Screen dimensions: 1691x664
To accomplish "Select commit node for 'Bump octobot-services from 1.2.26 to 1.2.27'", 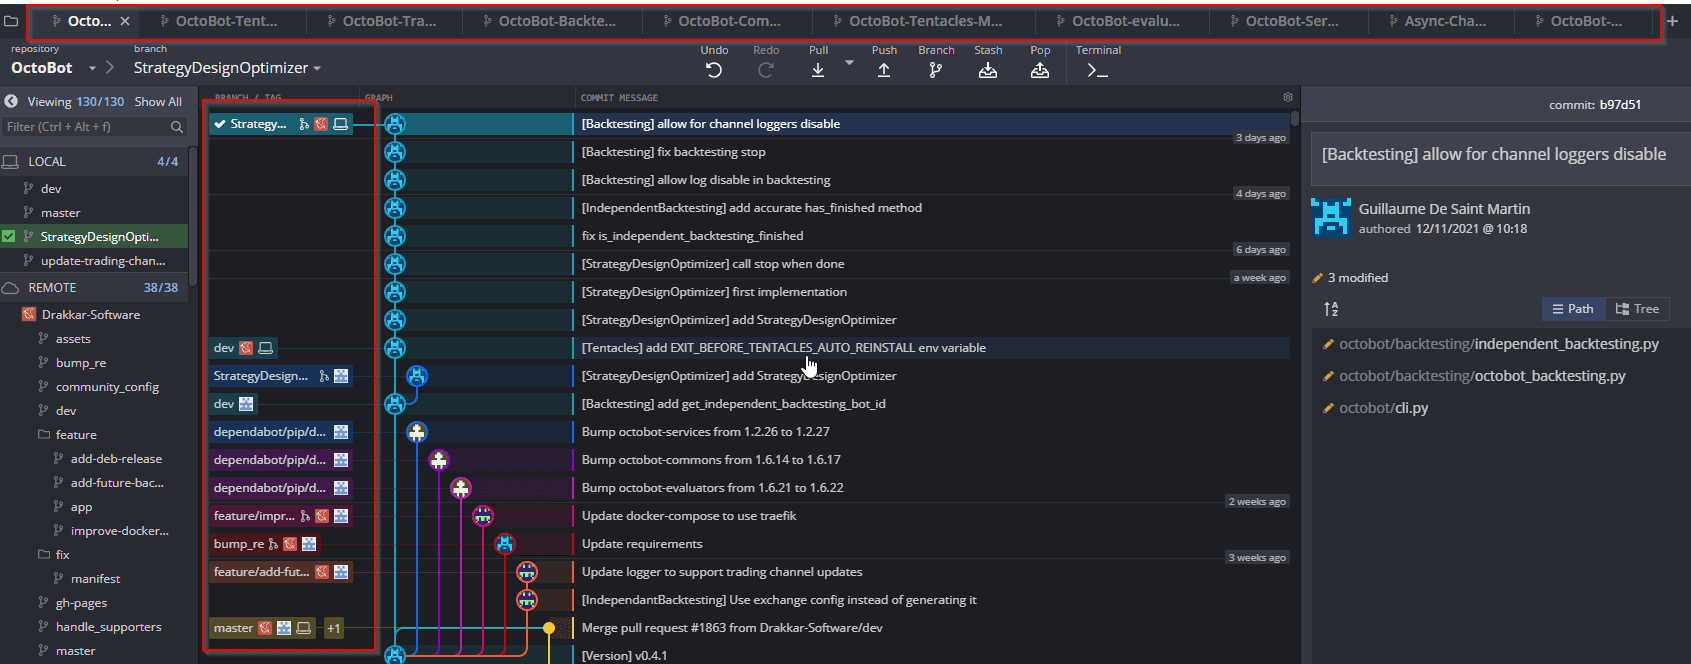I will click(417, 432).
